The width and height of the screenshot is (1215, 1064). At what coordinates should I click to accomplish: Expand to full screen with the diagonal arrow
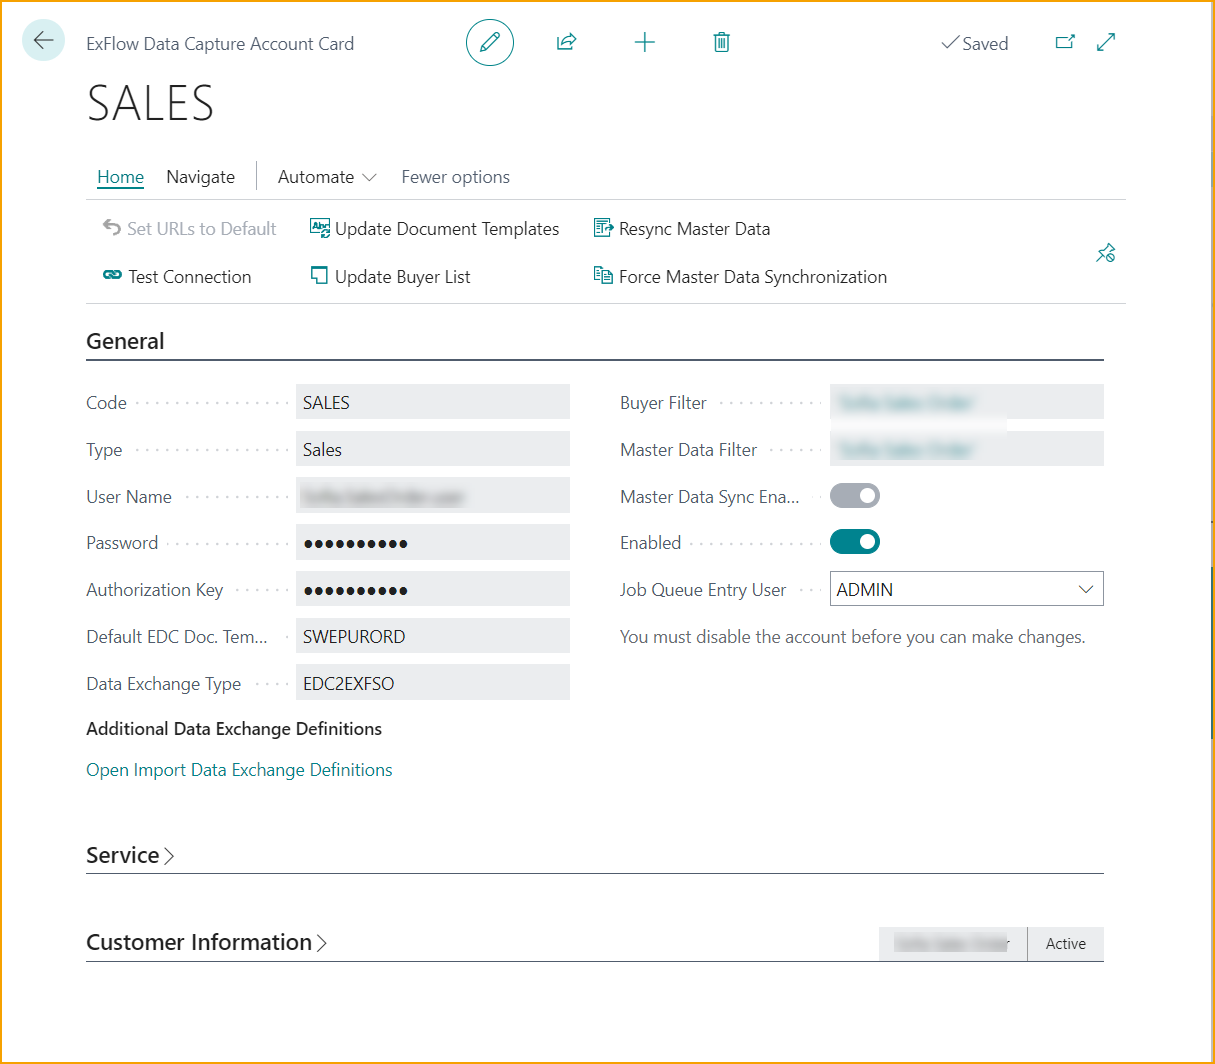[x=1104, y=42]
